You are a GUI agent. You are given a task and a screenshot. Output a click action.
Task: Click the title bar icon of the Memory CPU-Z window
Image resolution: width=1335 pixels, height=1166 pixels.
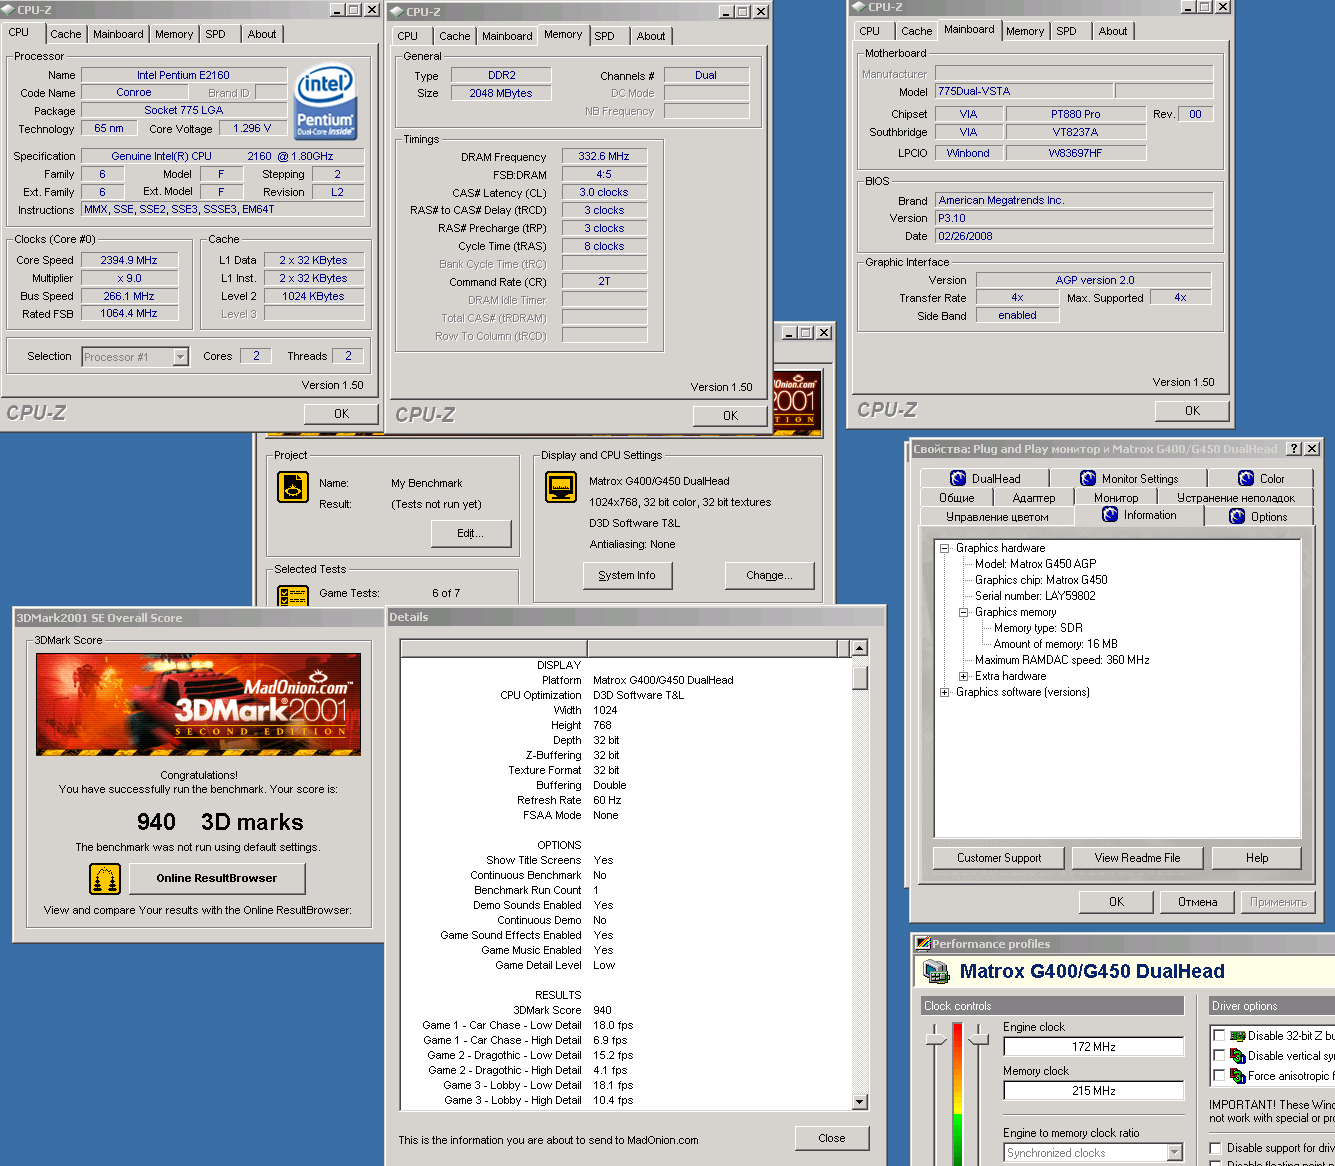[x=397, y=12]
